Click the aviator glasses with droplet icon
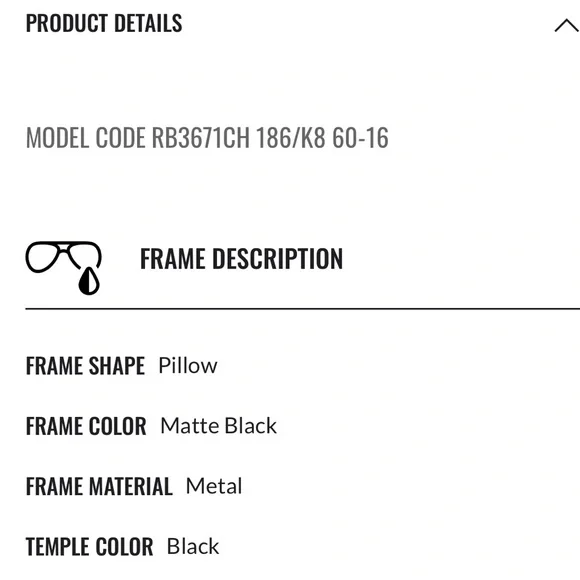Image resolution: width=580 pixels, height=580 pixels. click(x=64, y=268)
